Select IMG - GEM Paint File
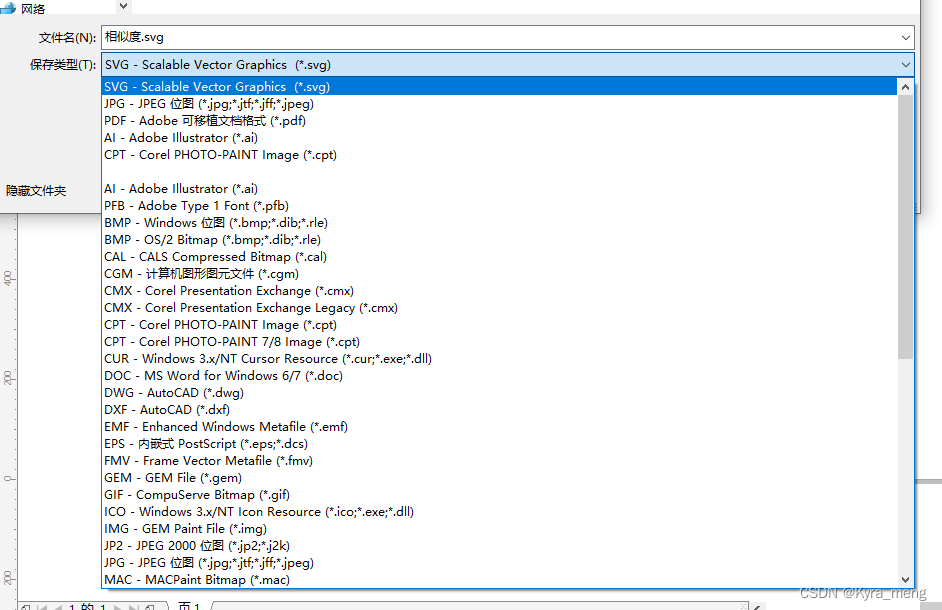Image resolution: width=942 pixels, height=610 pixels. pos(500,529)
